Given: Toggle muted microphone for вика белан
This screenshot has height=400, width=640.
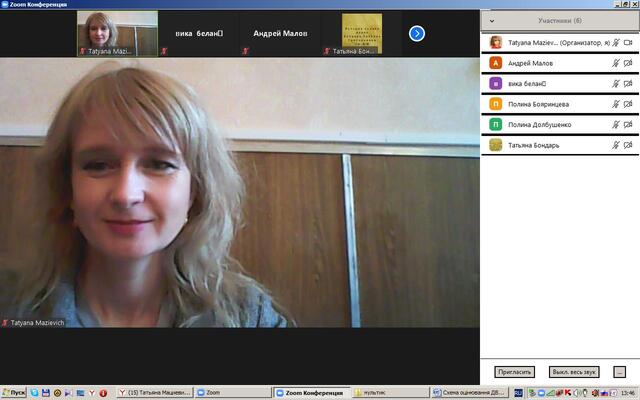Looking at the screenshot, I should (x=616, y=83).
